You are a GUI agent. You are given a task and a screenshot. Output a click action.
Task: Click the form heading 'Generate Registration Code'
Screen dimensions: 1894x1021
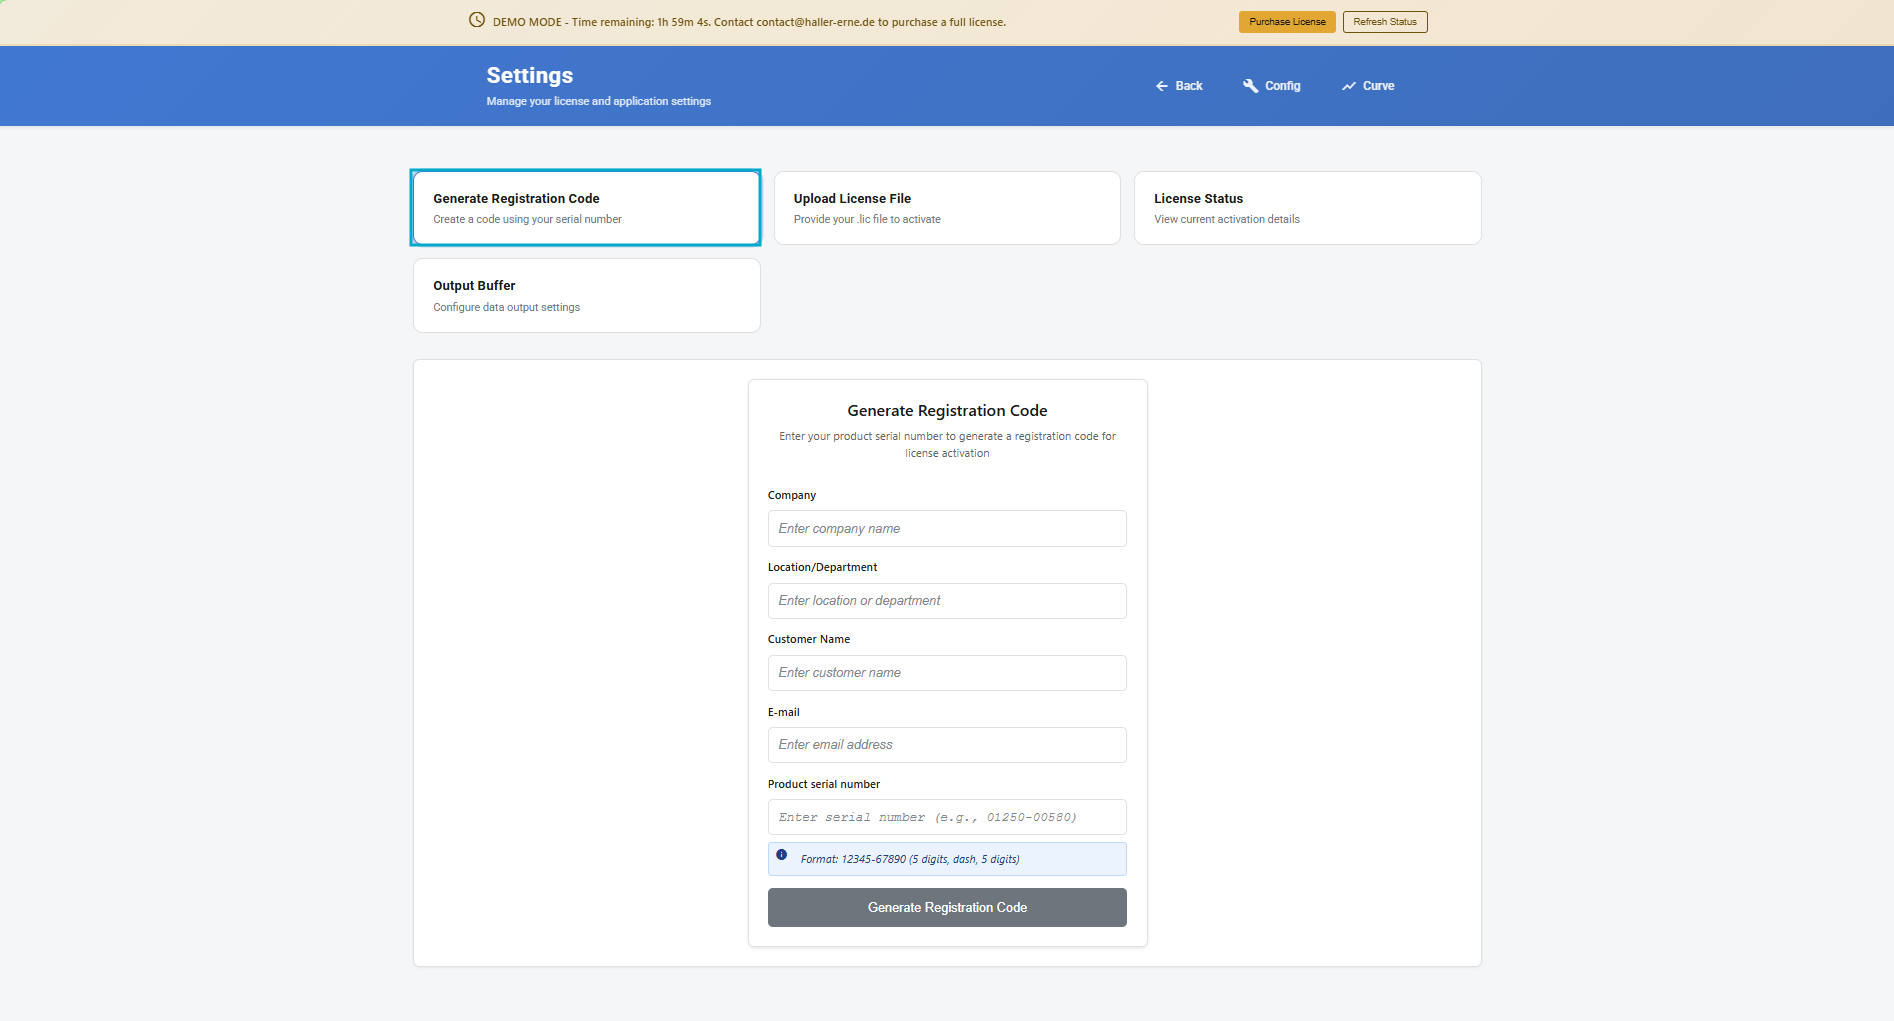[947, 411]
